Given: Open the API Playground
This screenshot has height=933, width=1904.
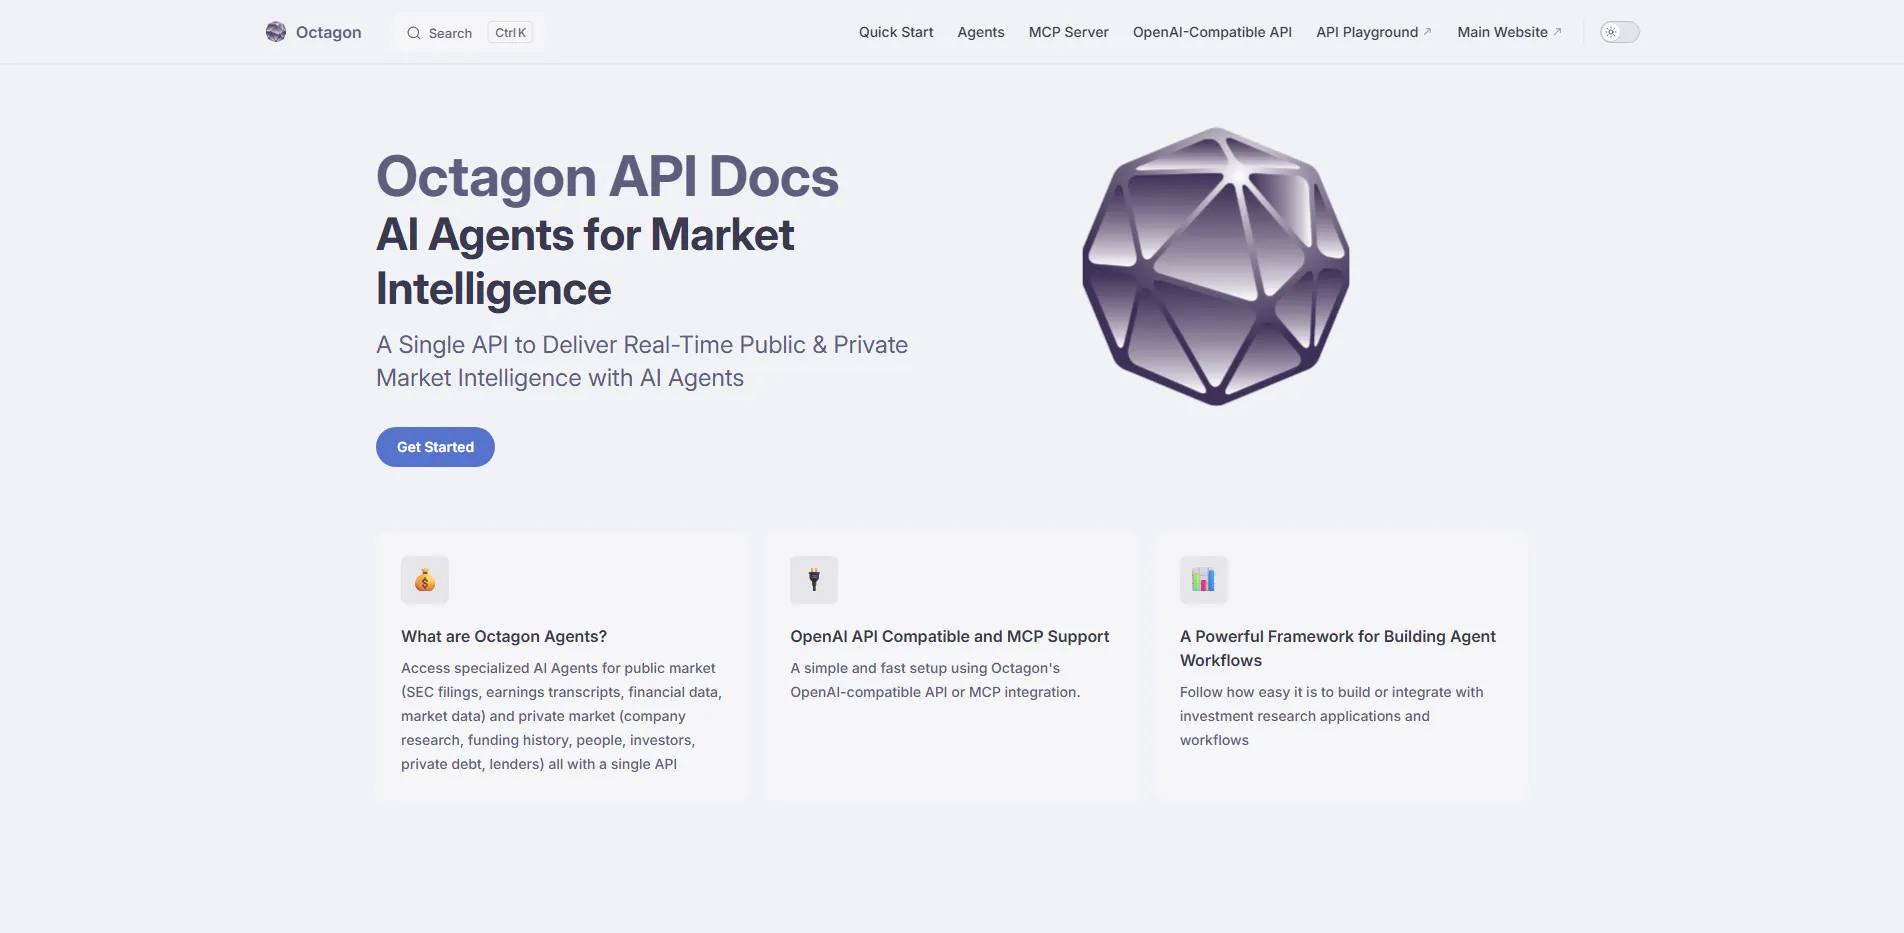Looking at the screenshot, I should tap(1367, 31).
